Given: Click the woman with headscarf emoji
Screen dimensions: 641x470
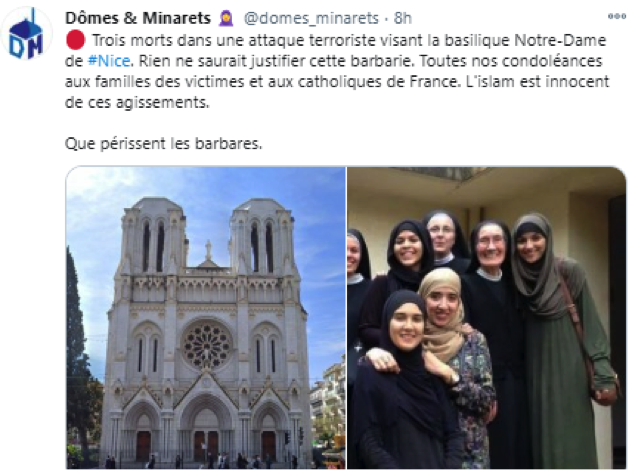Looking at the screenshot, I should [x=226, y=18].
